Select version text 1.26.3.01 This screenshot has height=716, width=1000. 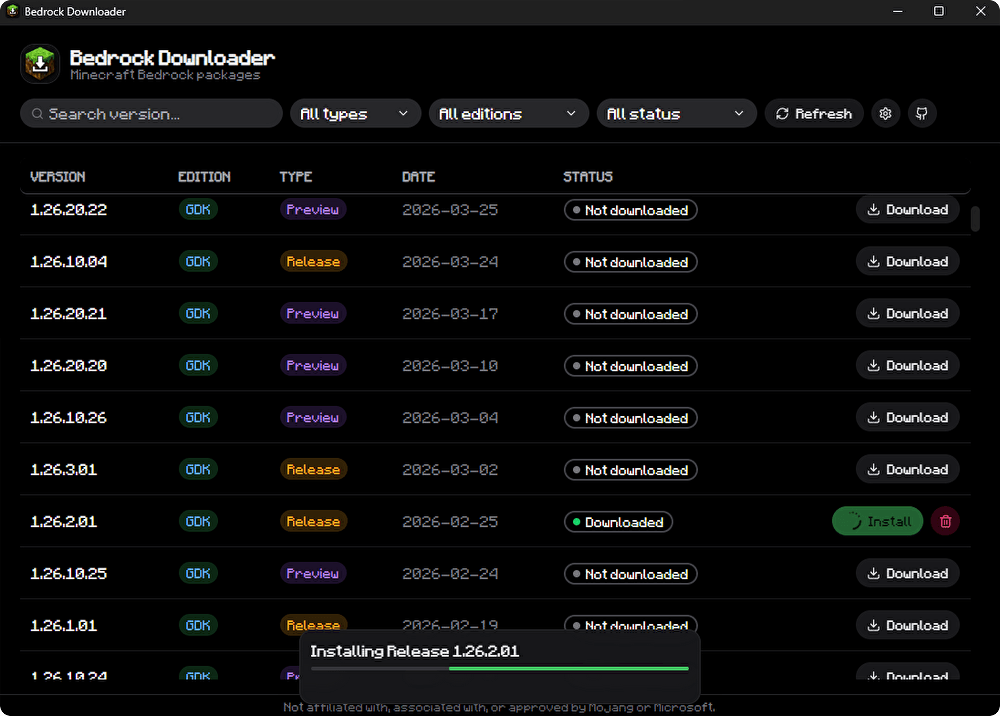64,469
